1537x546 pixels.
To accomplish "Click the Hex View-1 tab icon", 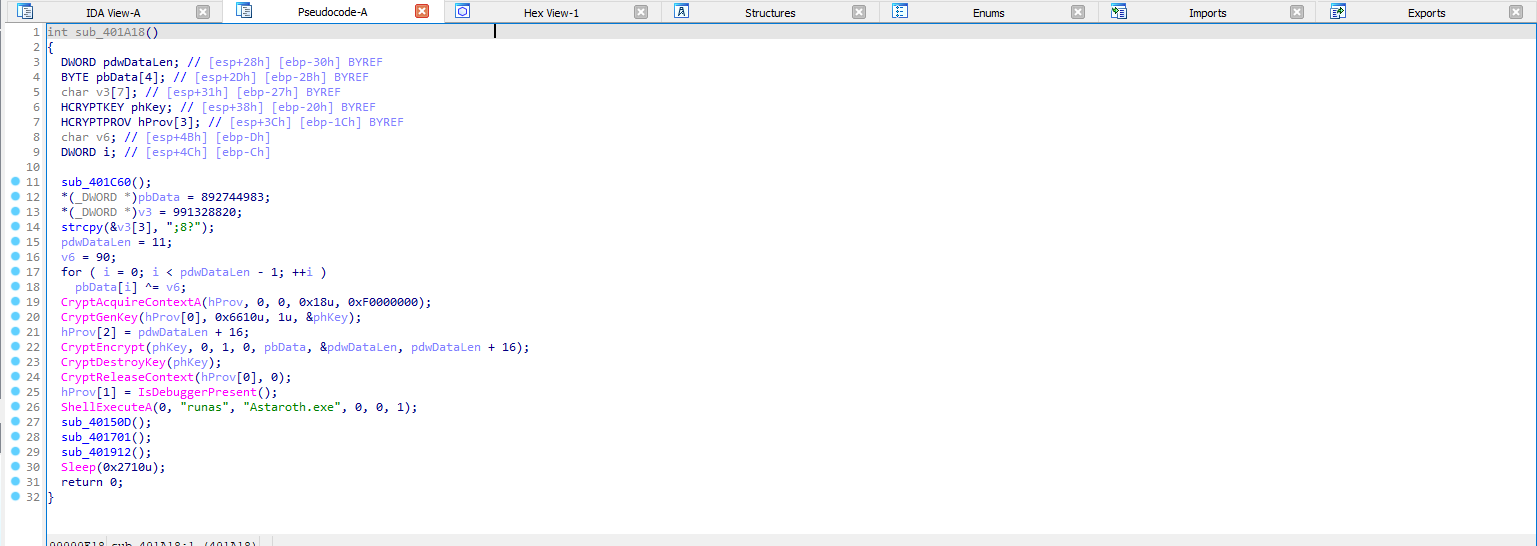I will [463, 12].
